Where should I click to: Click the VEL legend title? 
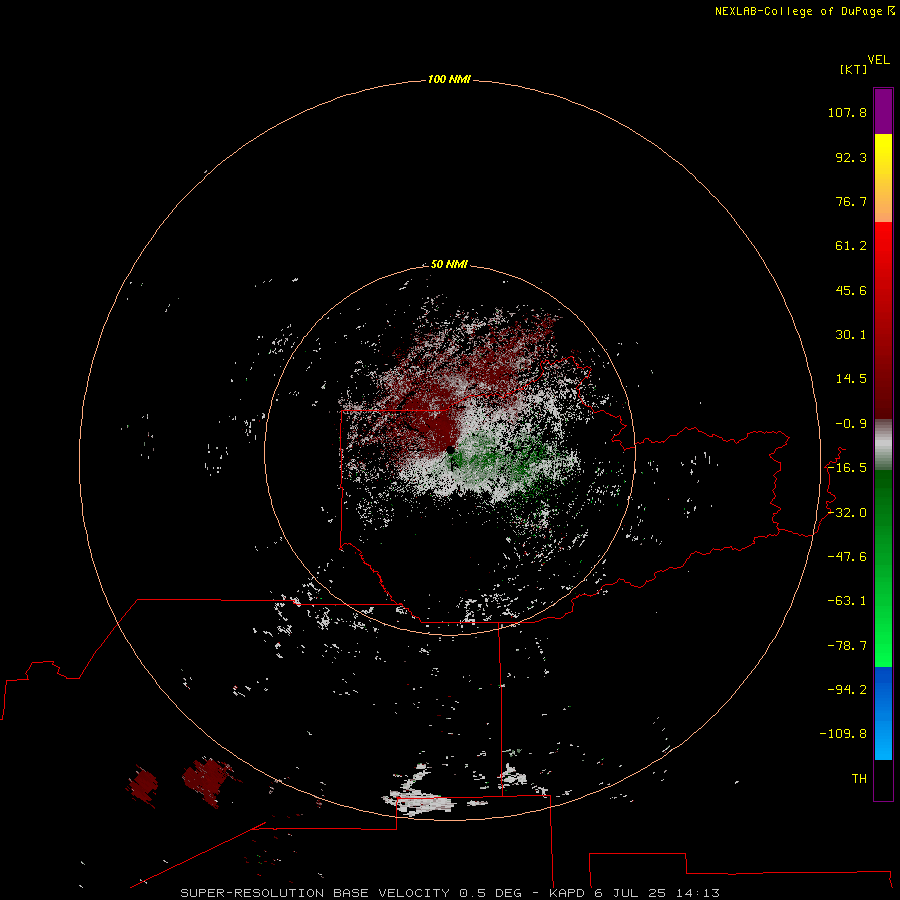[878, 60]
